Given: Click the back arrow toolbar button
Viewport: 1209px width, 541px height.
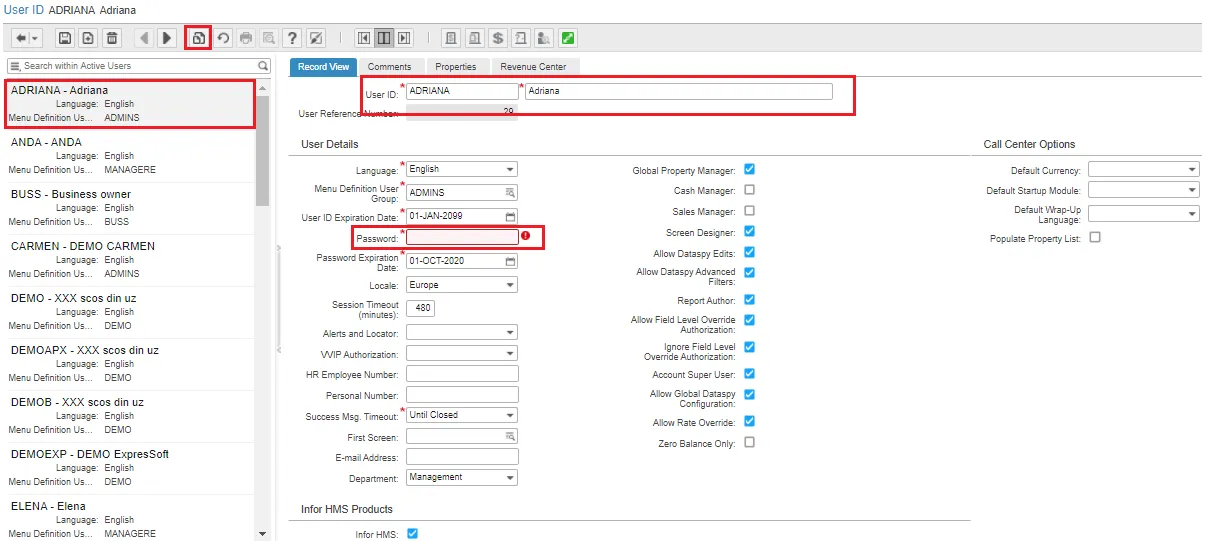Looking at the screenshot, I should (x=27, y=38).
